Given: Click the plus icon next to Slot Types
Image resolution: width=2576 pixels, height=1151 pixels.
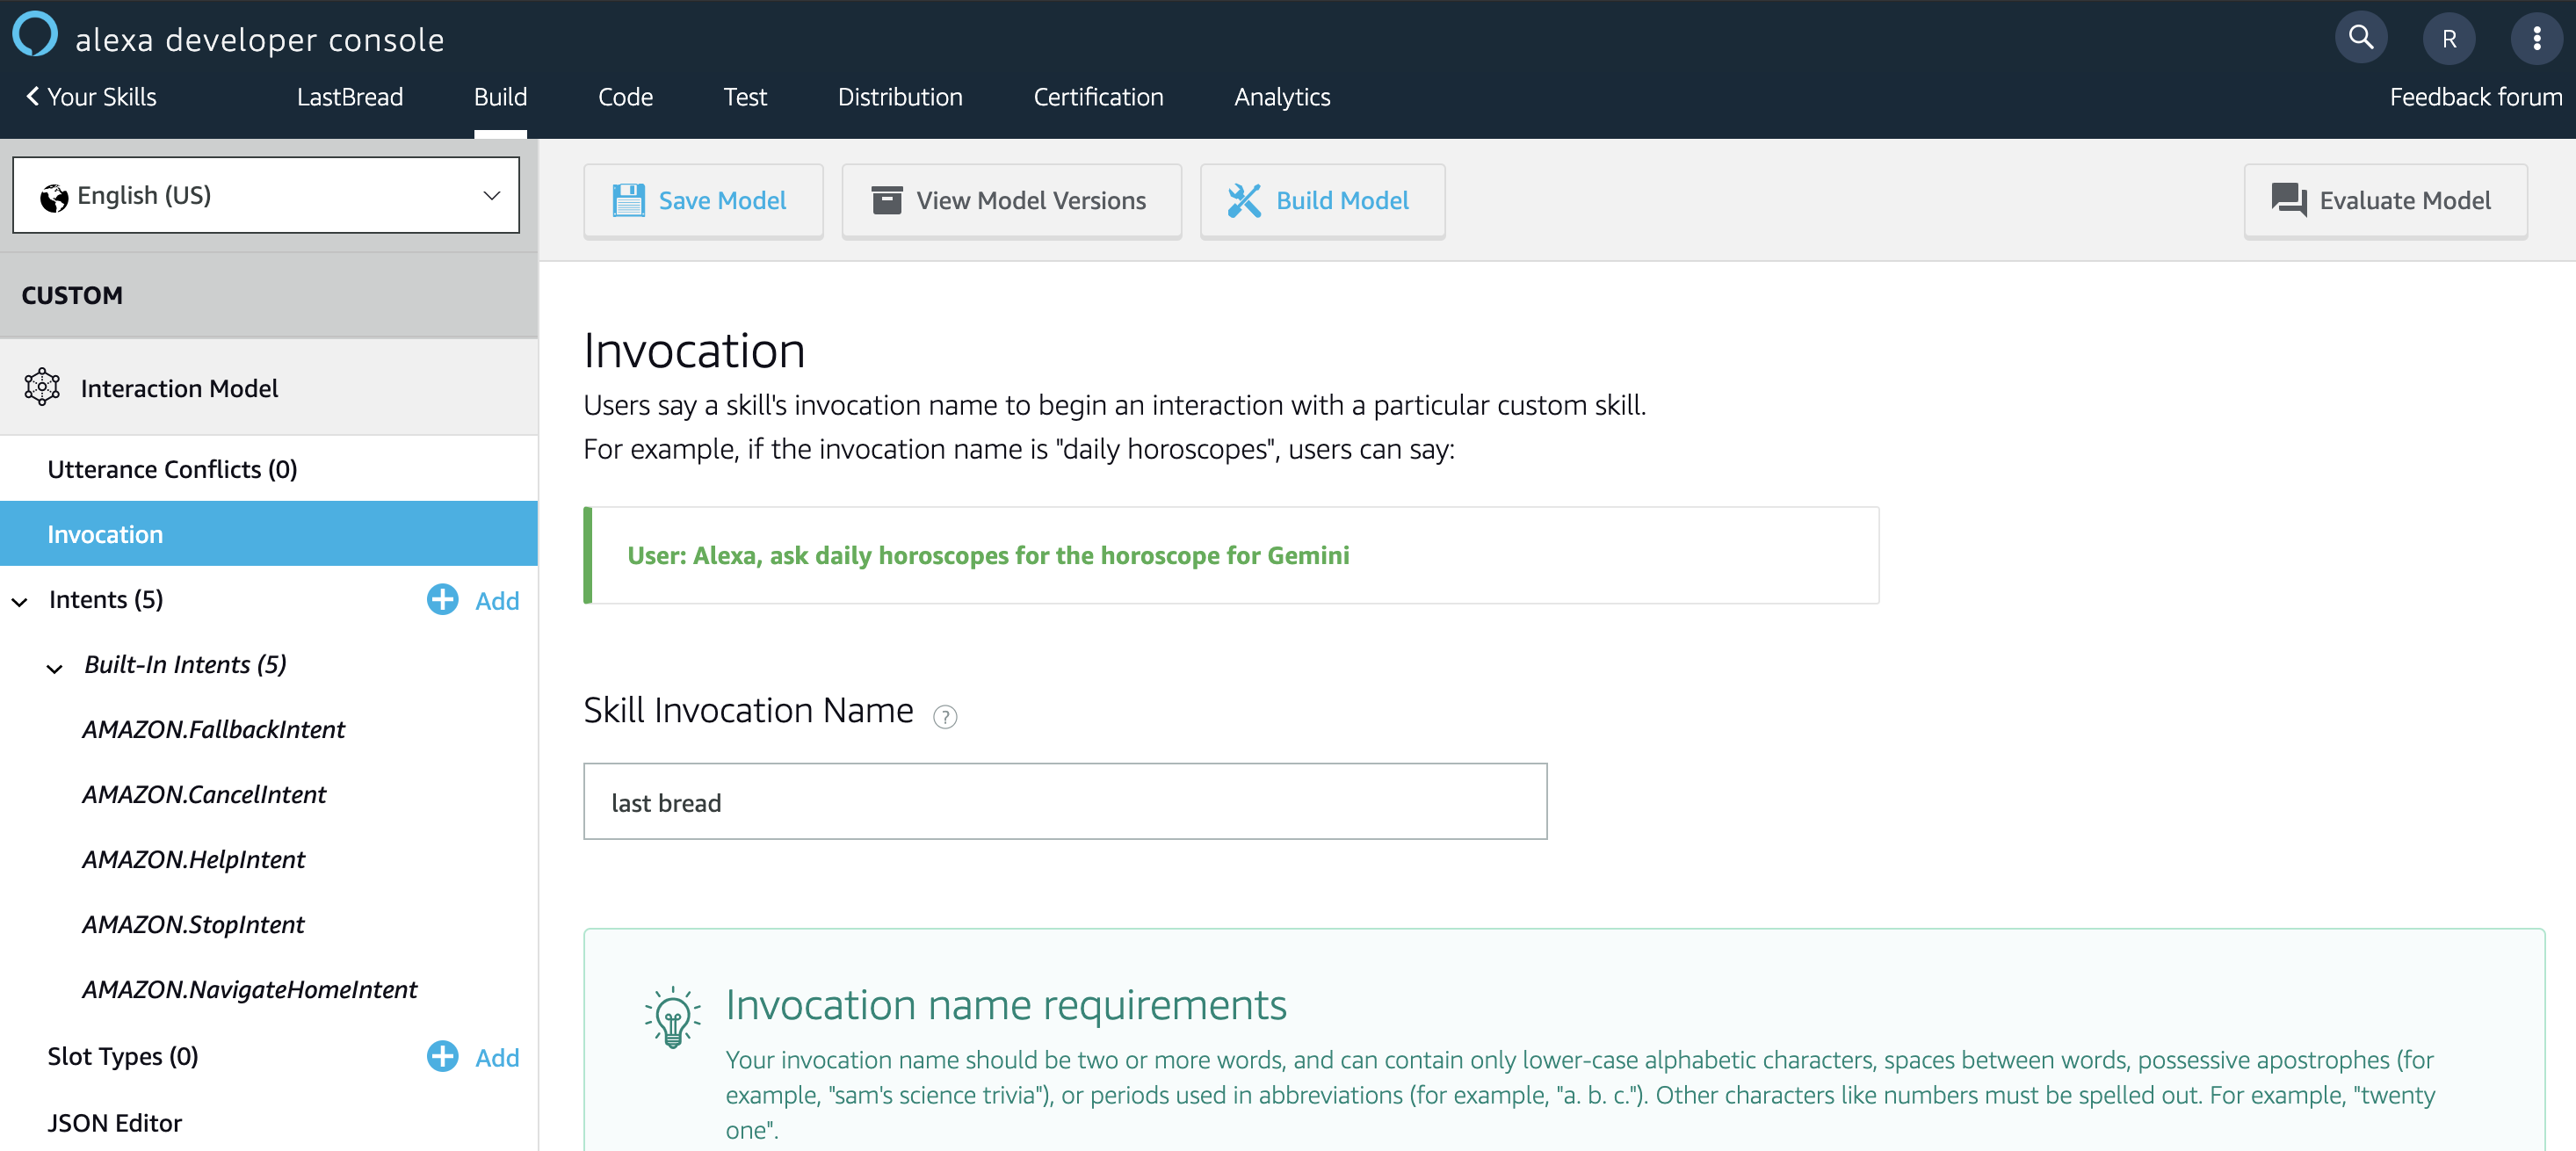Looking at the screenshot, I should (x=442, y=1056).
